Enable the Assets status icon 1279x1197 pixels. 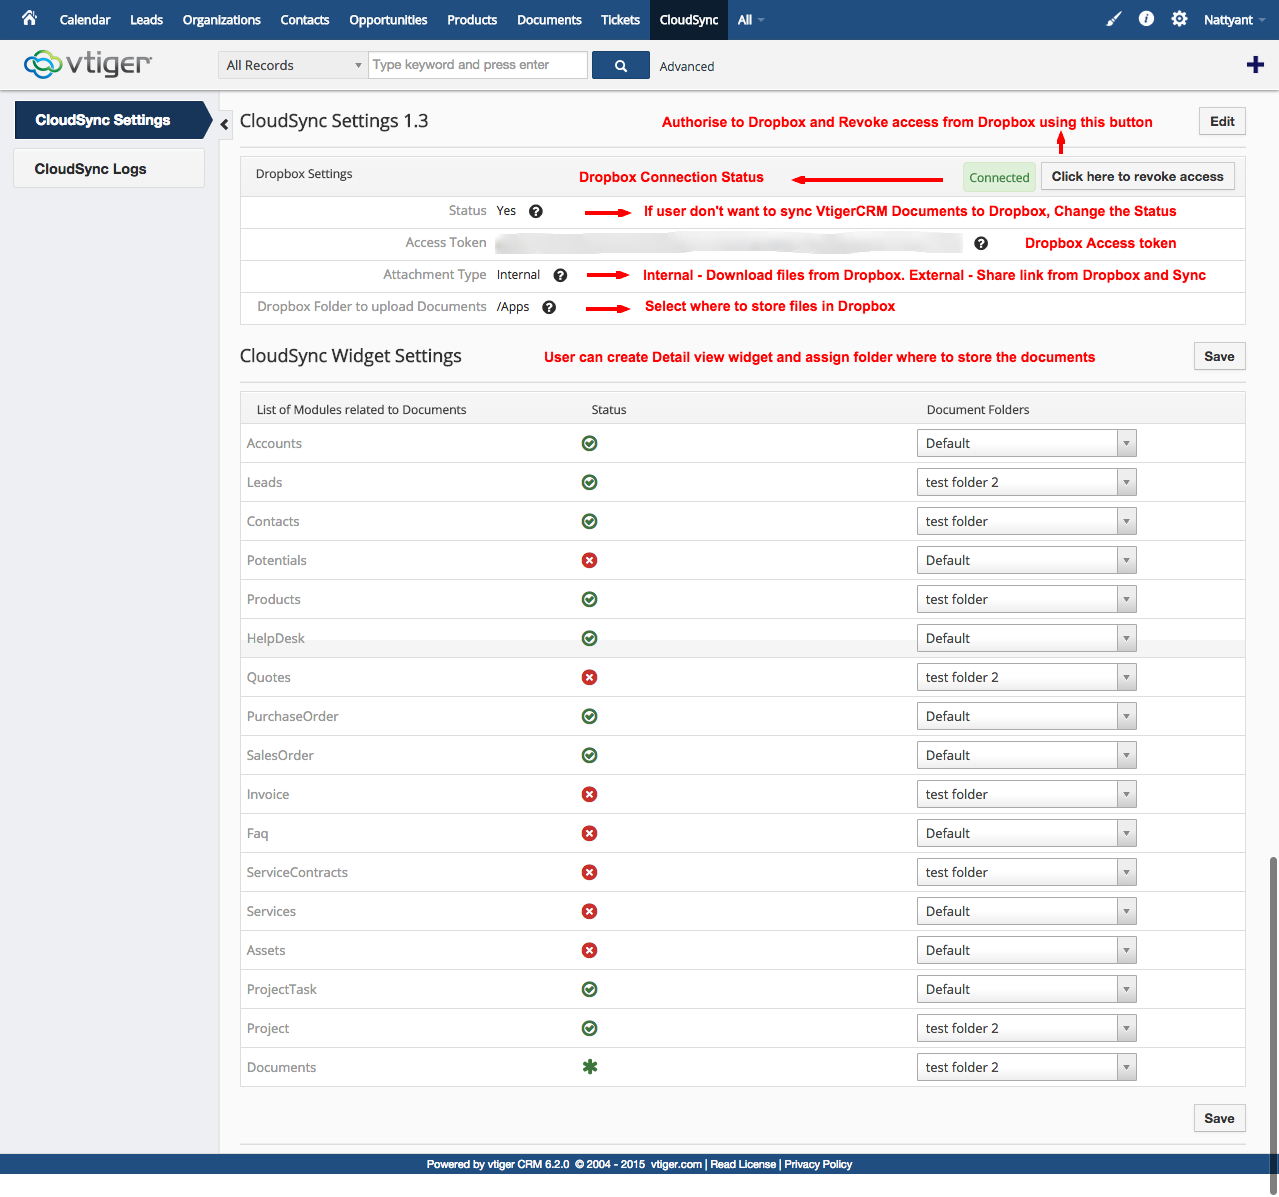click(590, 950)
